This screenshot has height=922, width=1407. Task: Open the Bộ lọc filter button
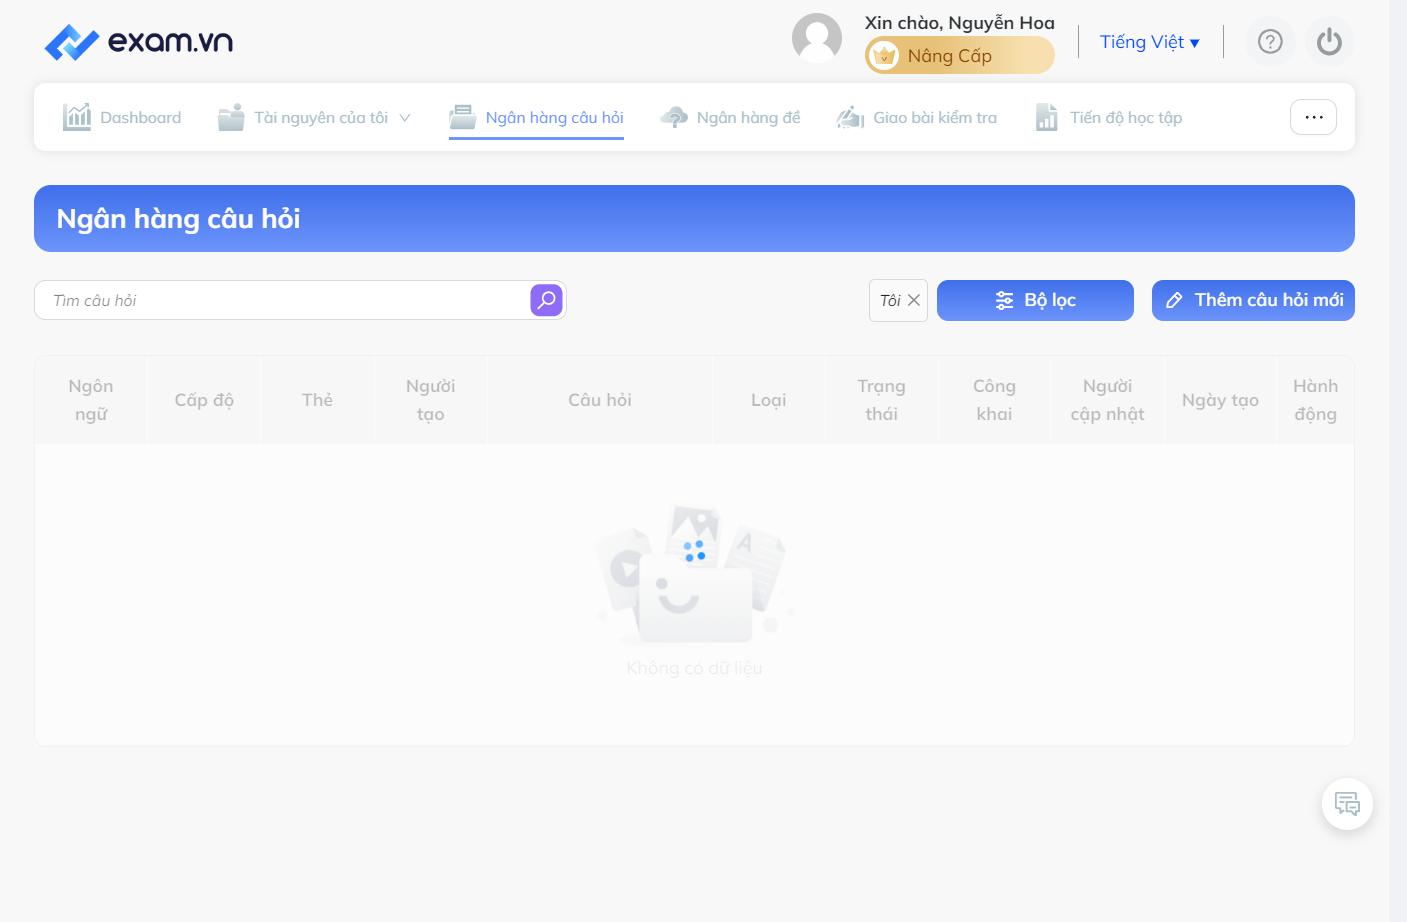[x=1035, y=300]
